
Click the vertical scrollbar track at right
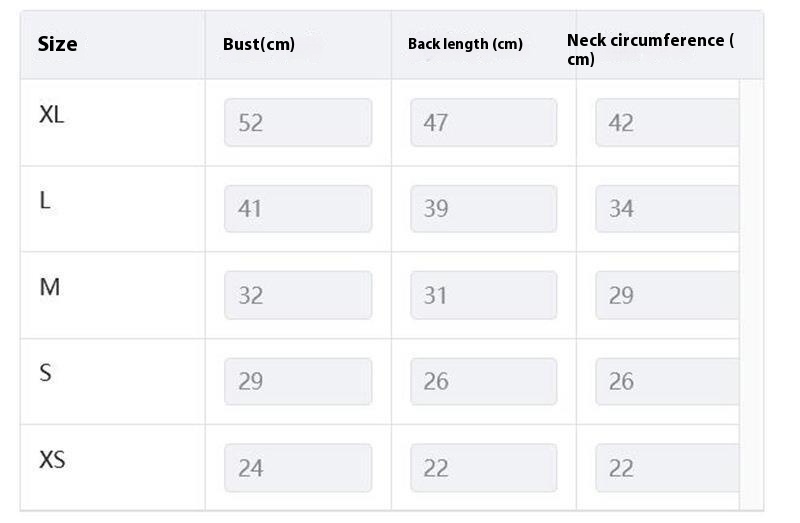point(751,295)
